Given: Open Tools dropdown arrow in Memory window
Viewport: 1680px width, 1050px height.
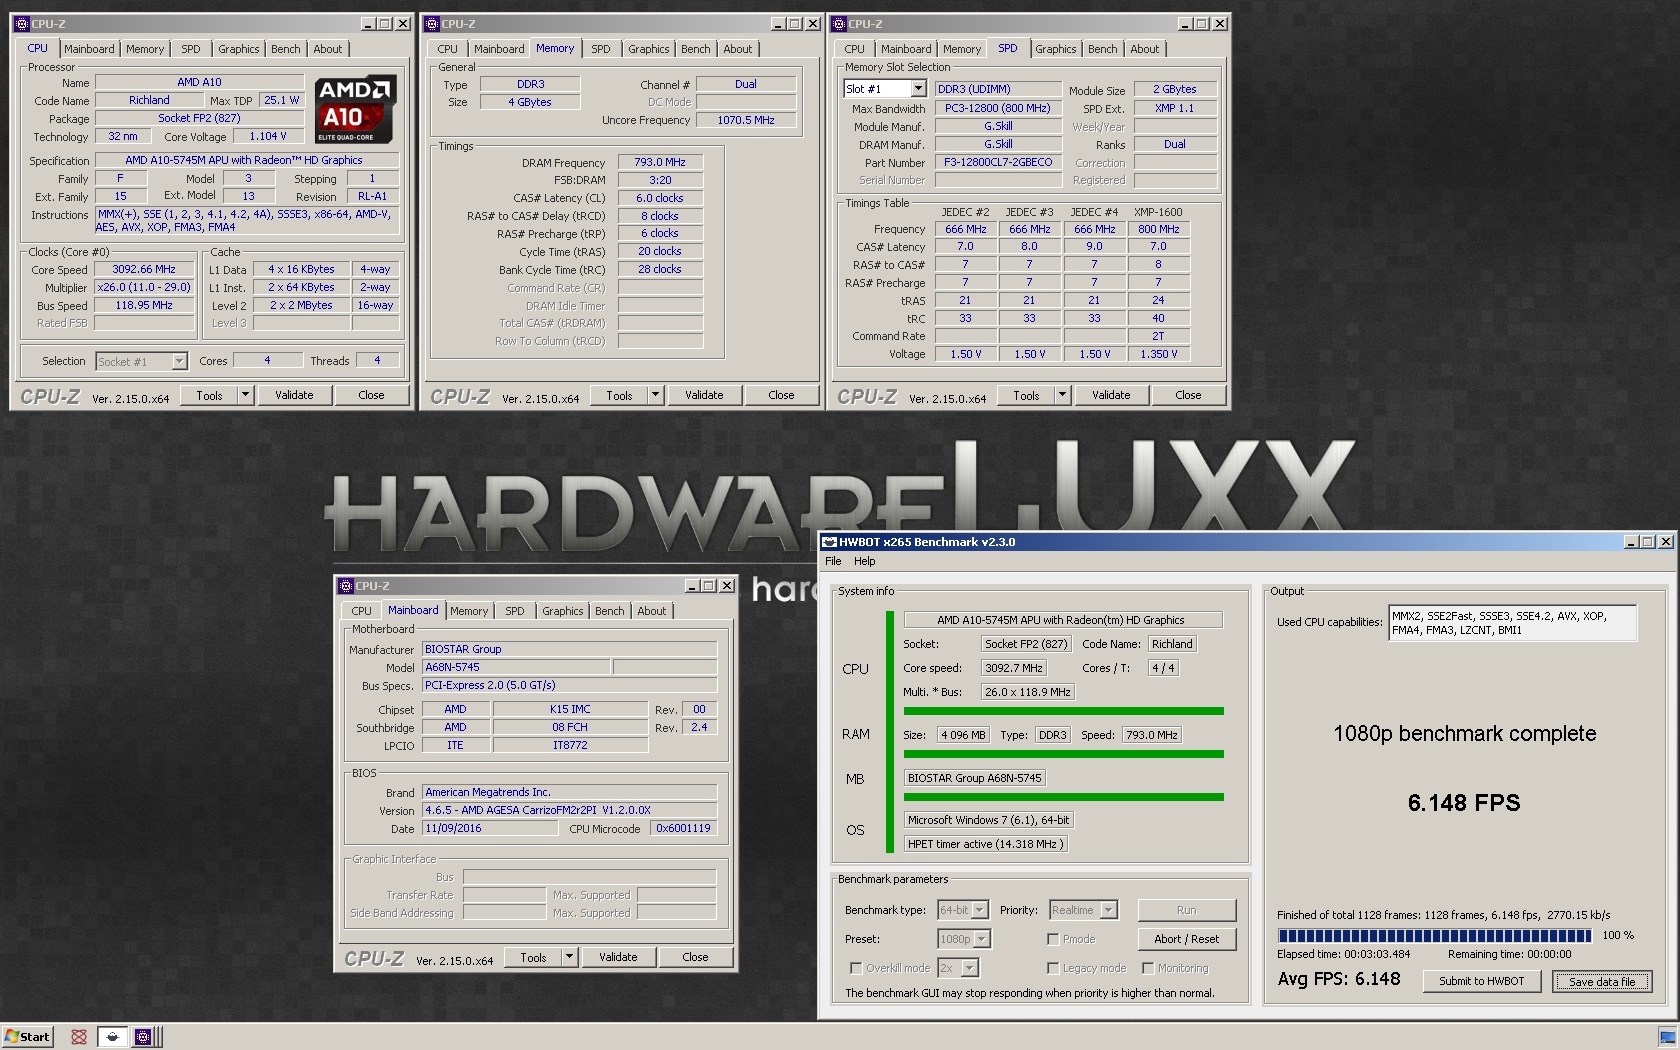Looking at the screenshot, I should pos(655,395).
